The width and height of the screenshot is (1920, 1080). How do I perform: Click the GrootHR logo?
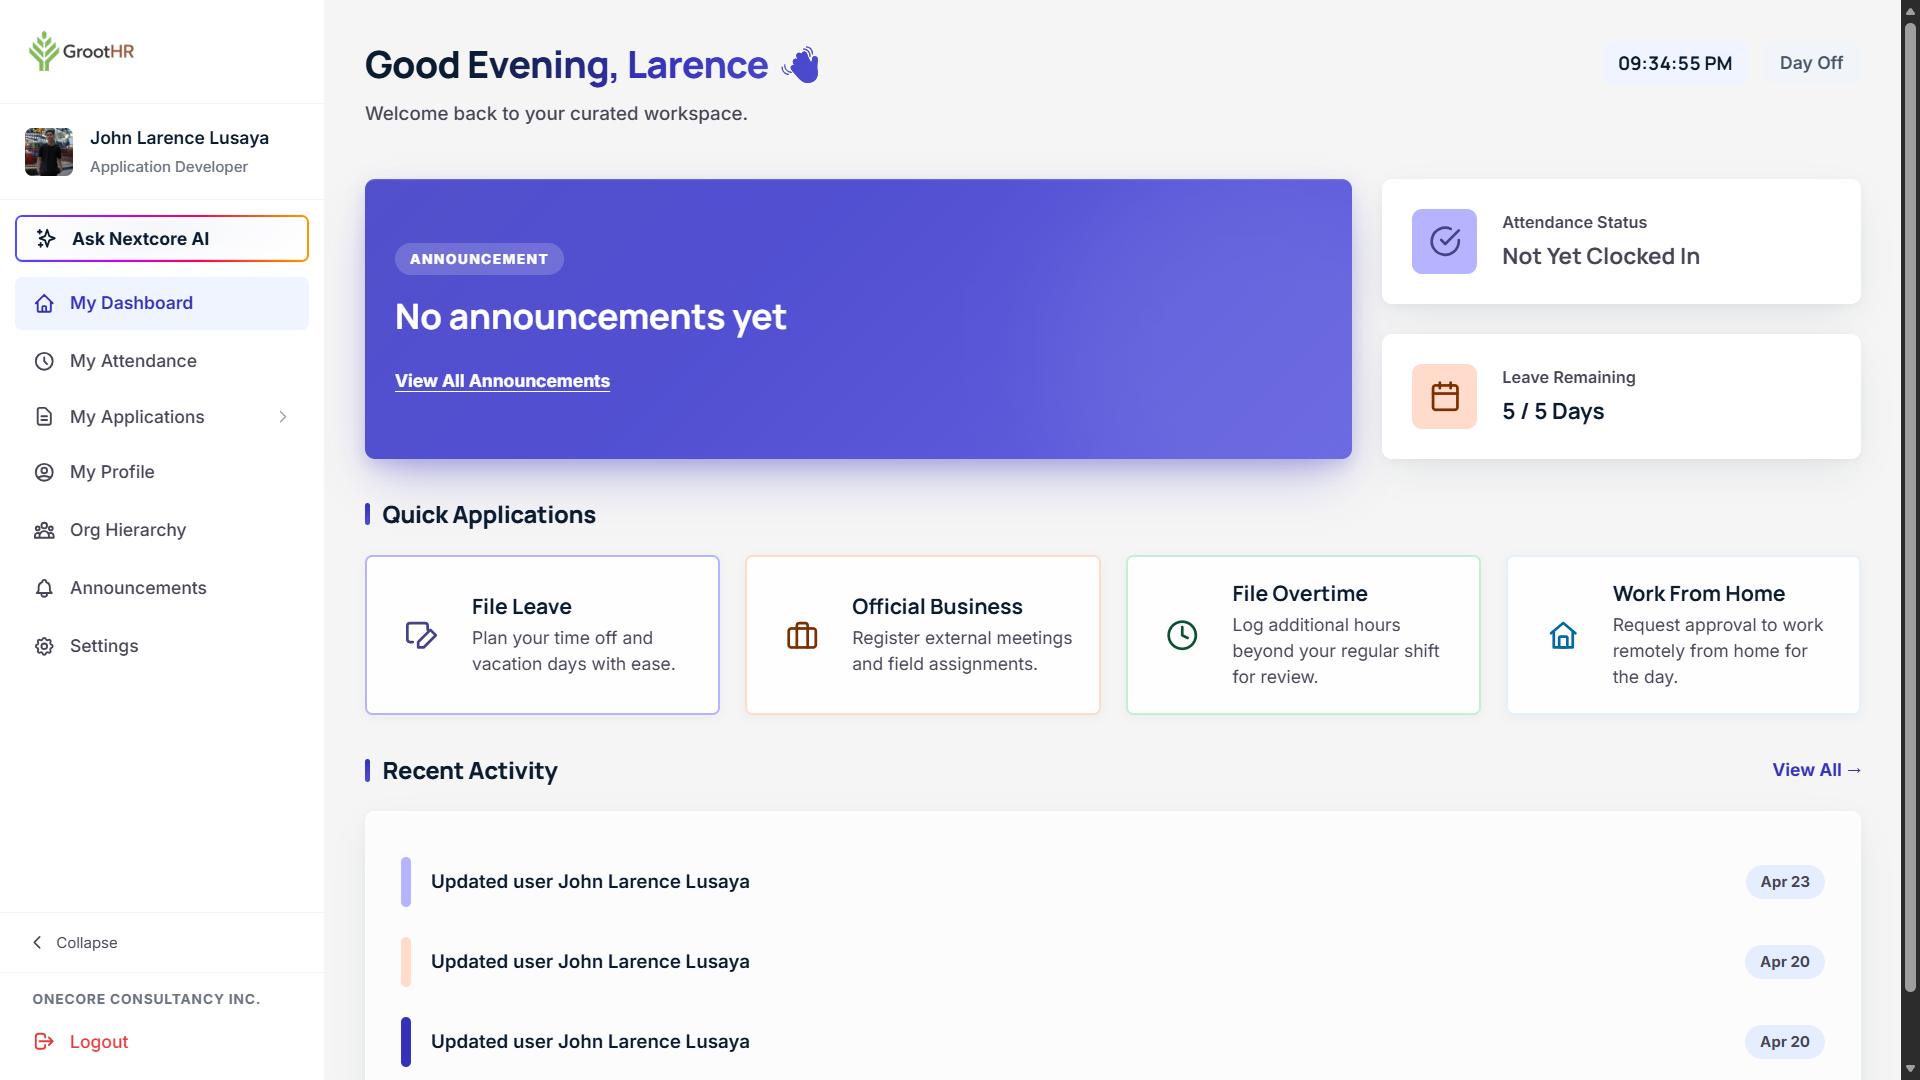coord(81,51)
